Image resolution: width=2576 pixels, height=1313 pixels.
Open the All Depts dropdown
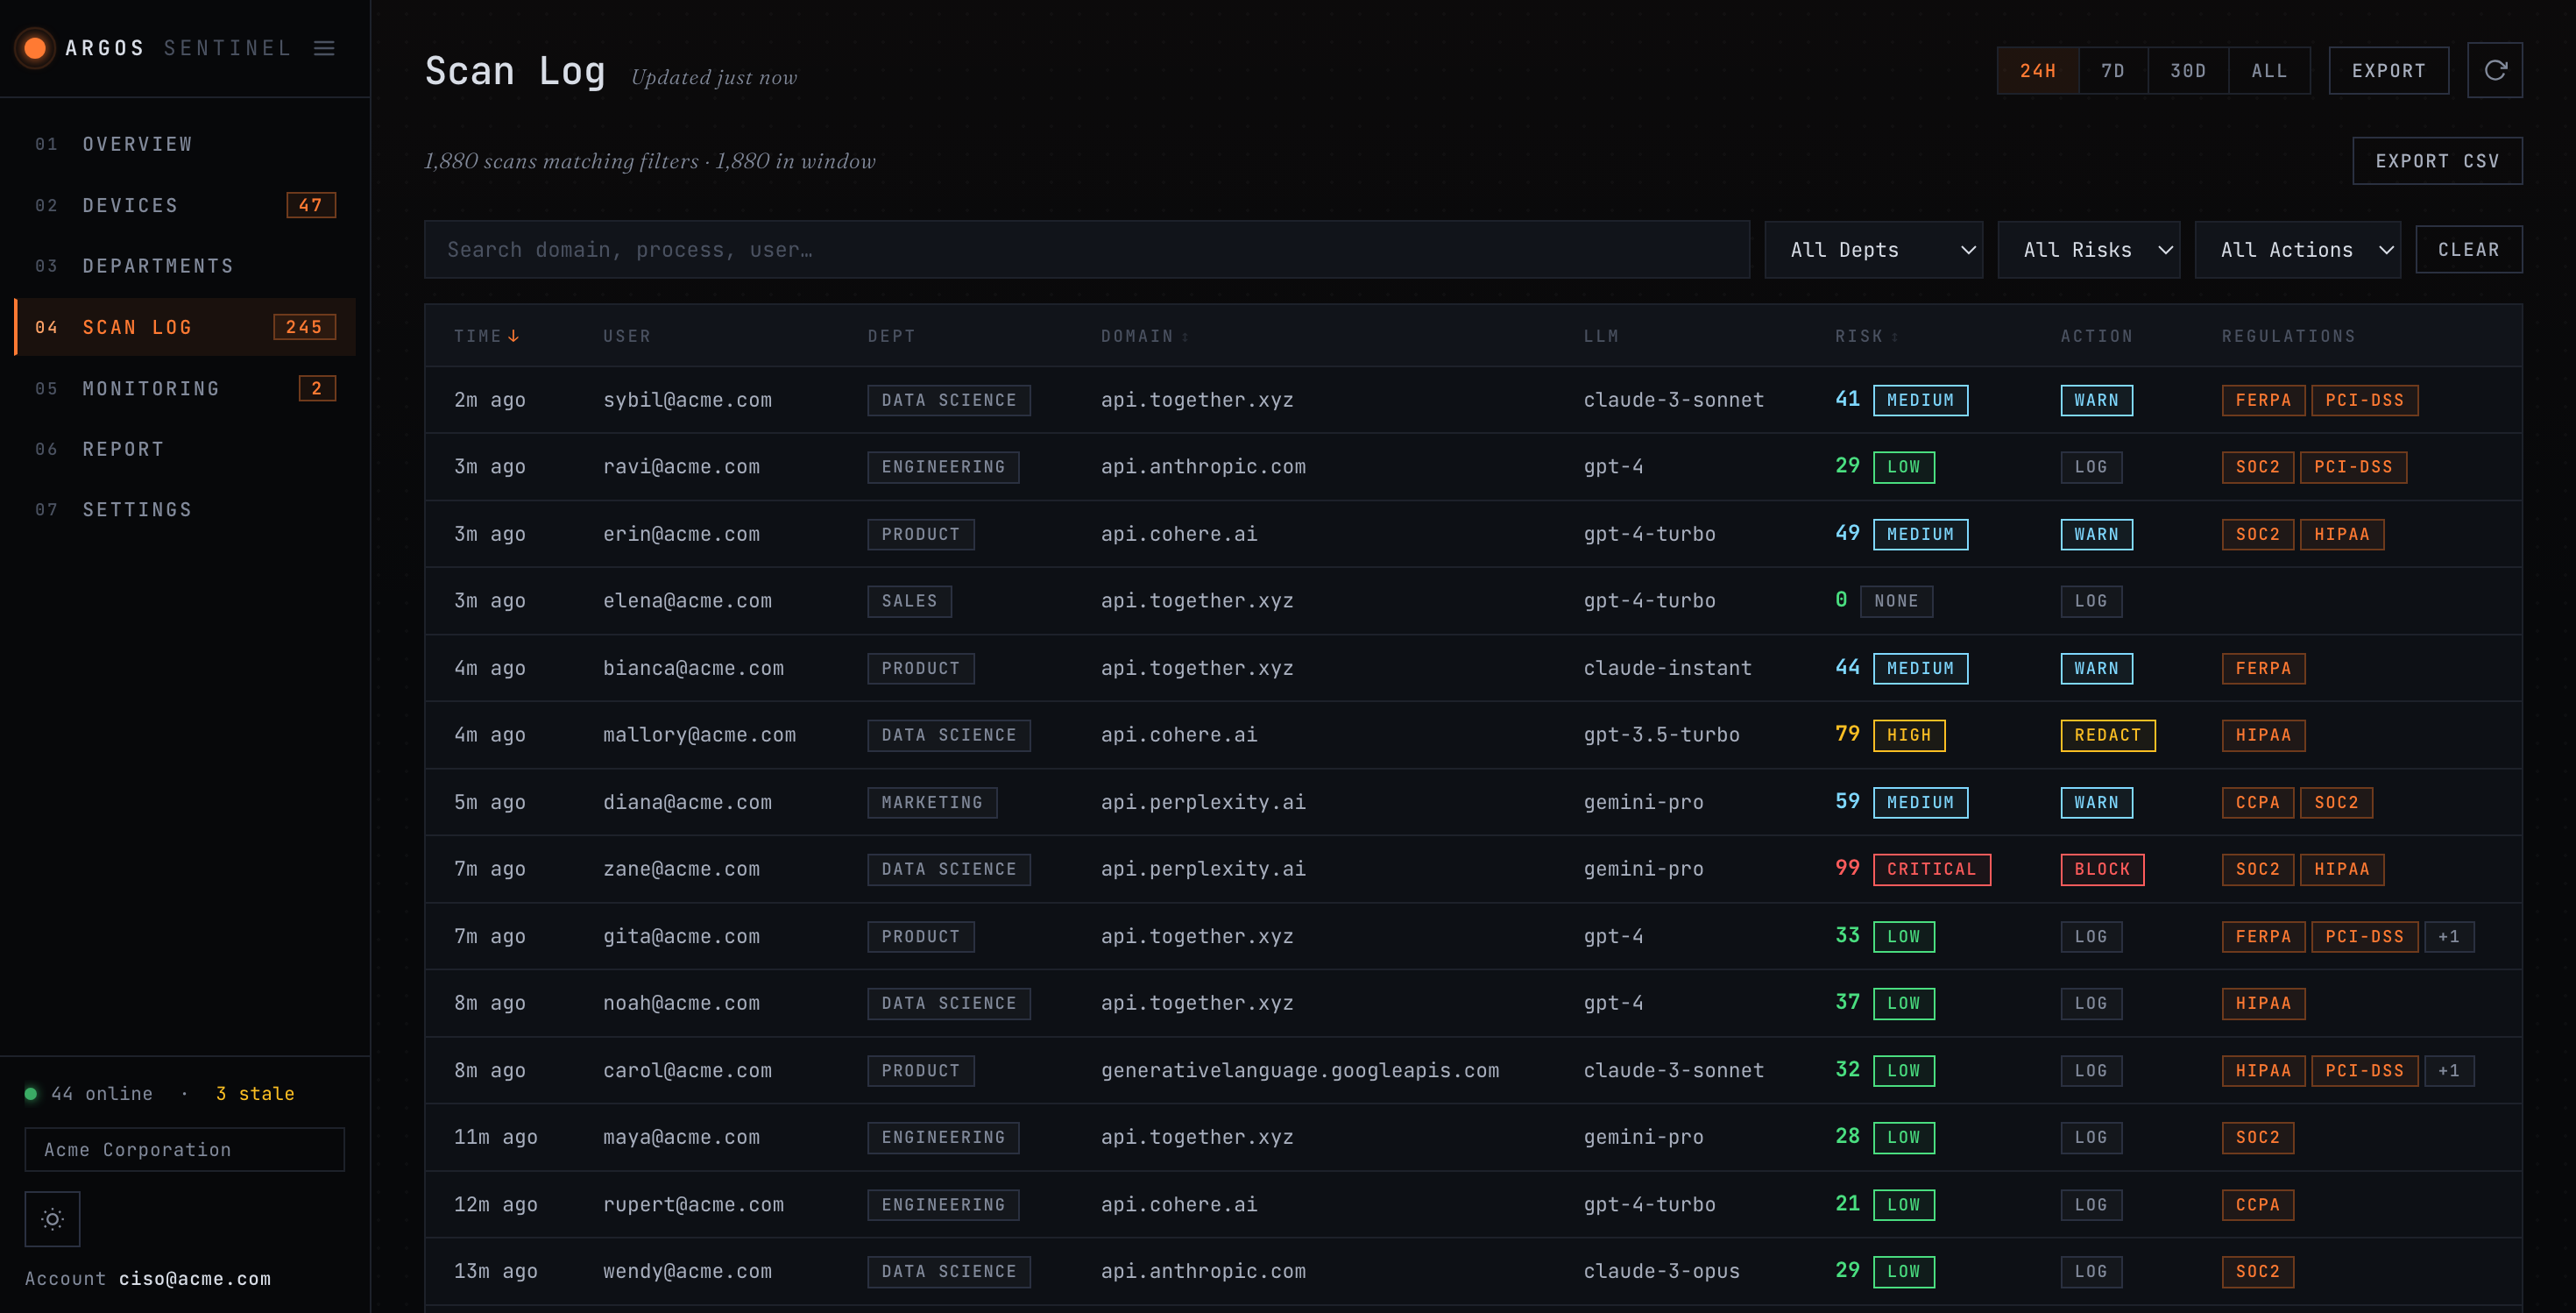tap(1873, 250)
